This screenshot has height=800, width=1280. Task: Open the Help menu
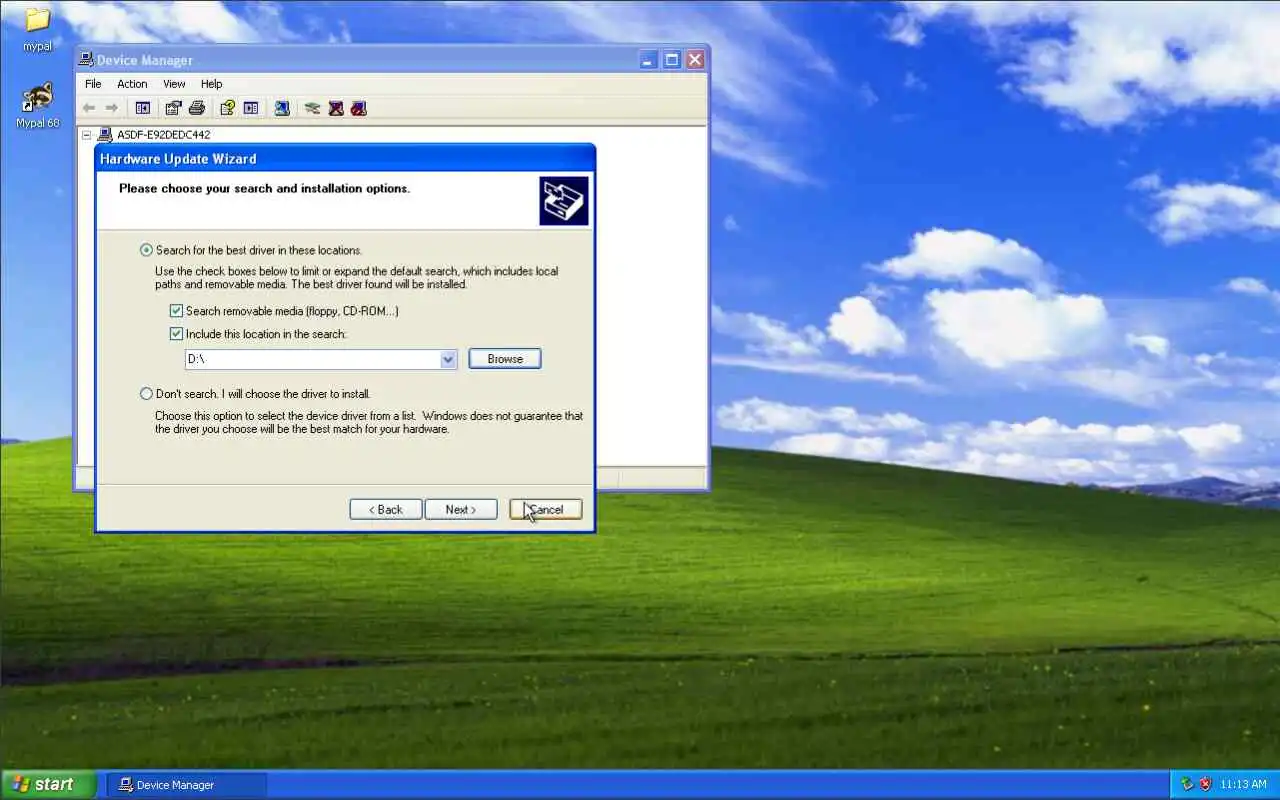[211, 84]
